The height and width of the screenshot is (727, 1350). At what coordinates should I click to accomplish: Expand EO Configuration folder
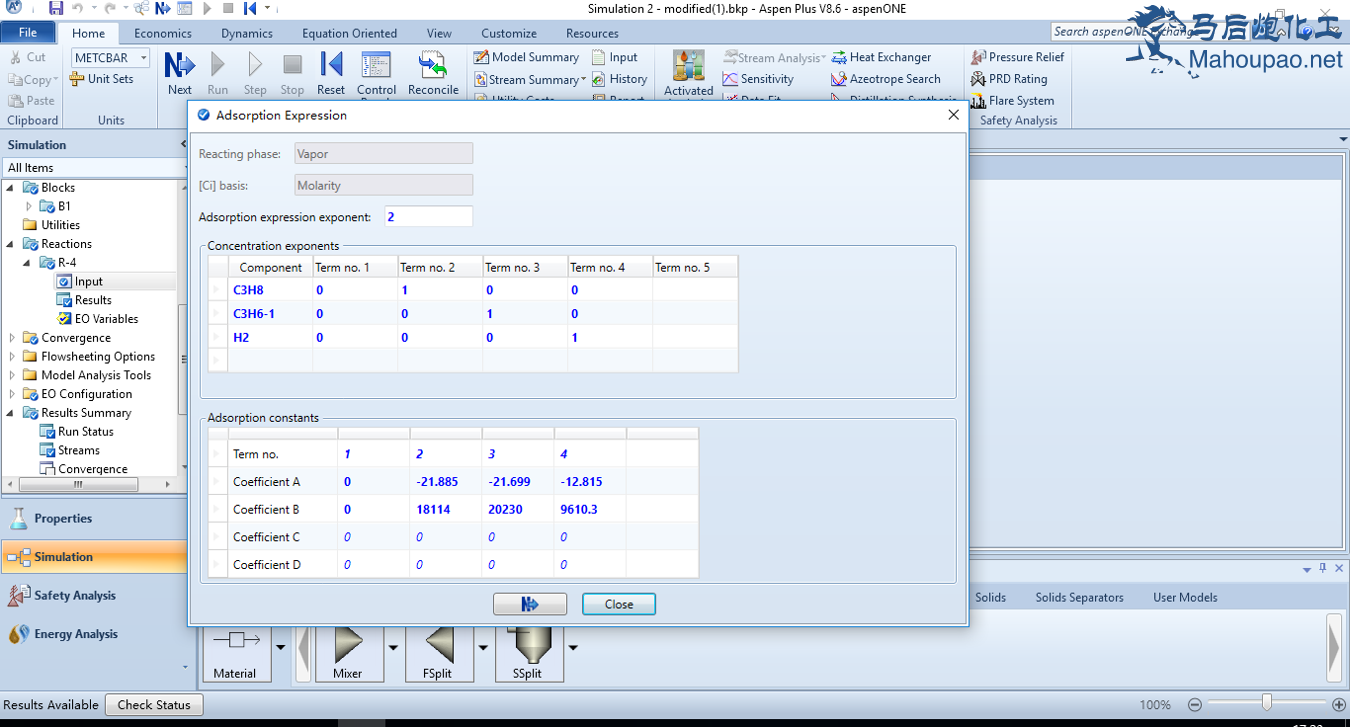12,394
